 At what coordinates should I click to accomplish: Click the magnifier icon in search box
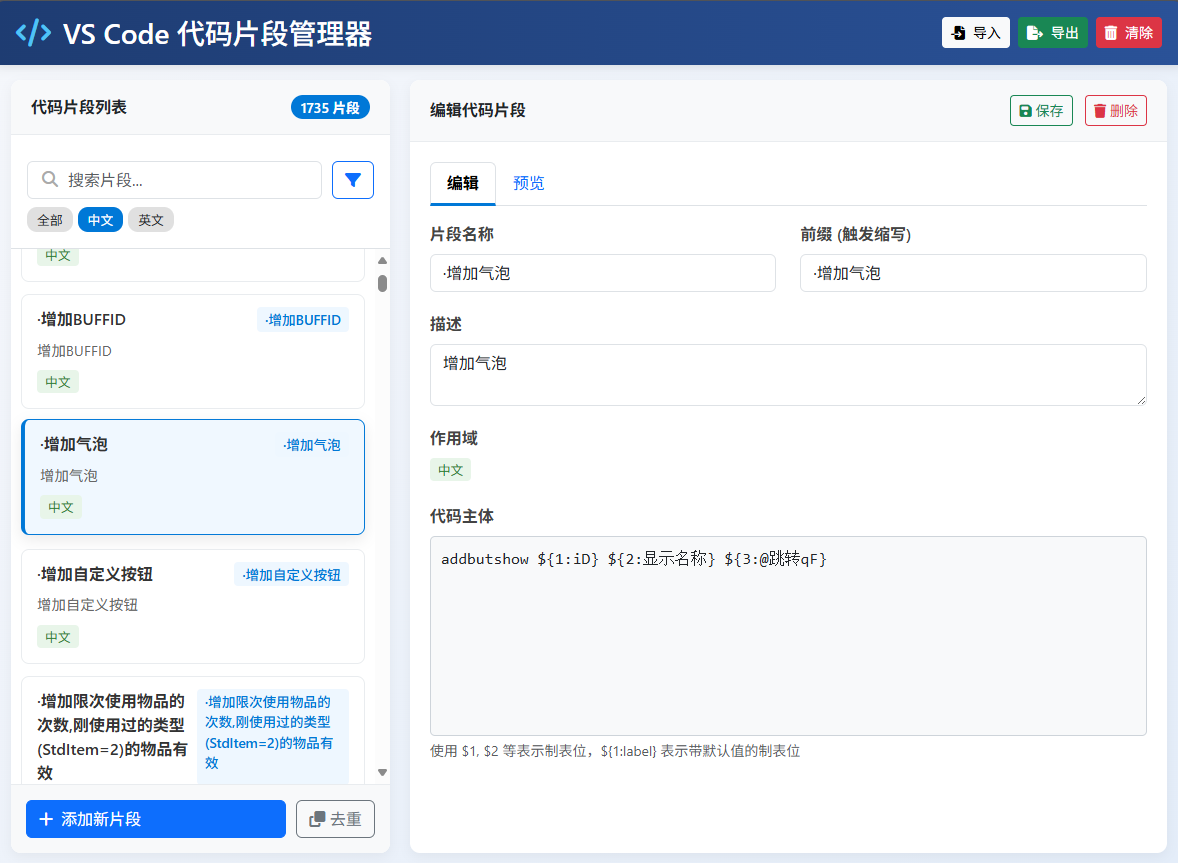click(x=49, y=180)
